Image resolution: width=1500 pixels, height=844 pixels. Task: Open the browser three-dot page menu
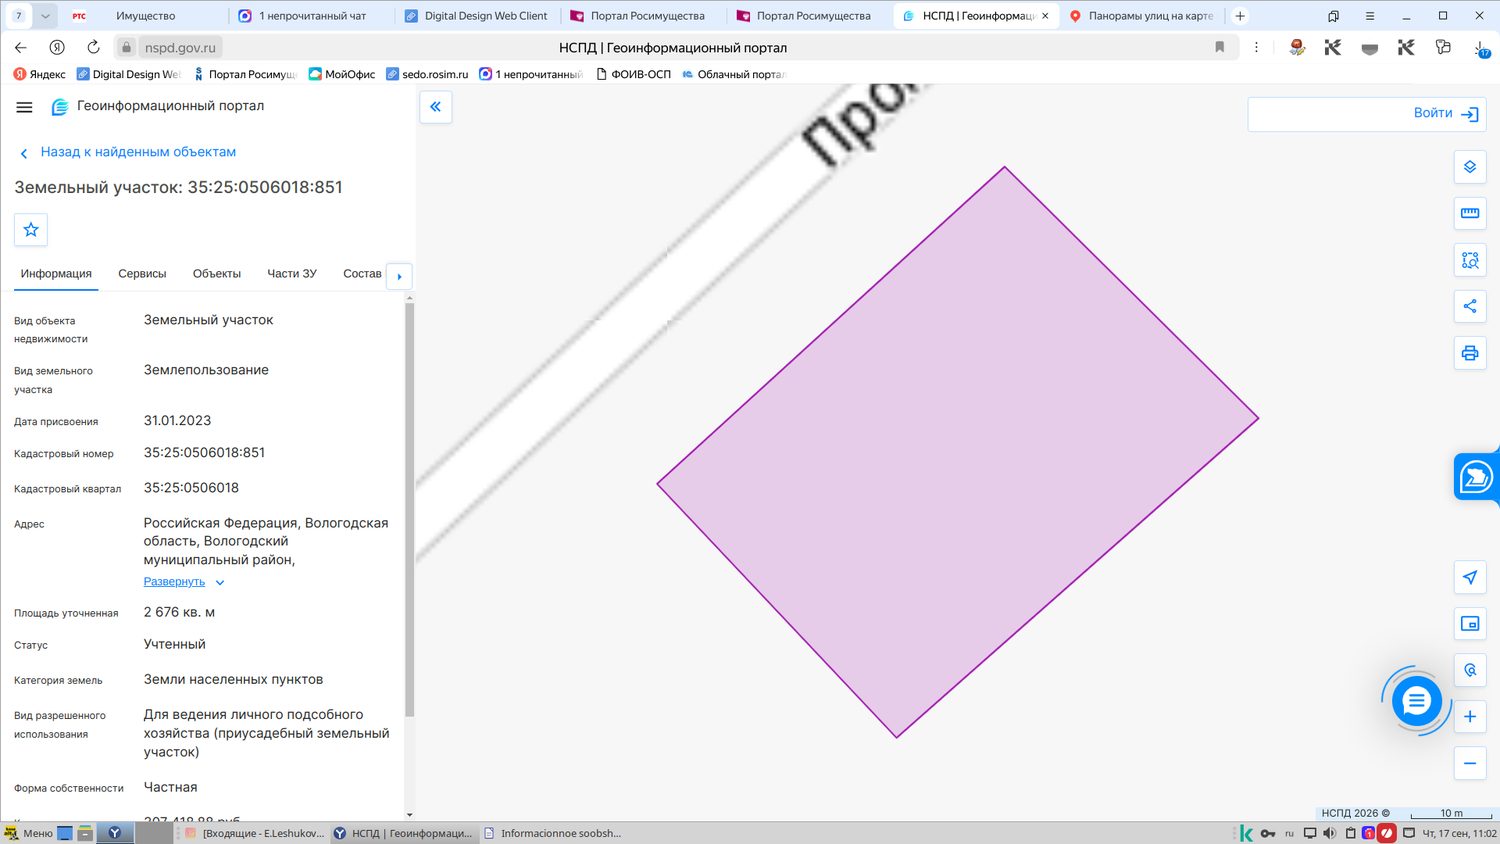1256,47
